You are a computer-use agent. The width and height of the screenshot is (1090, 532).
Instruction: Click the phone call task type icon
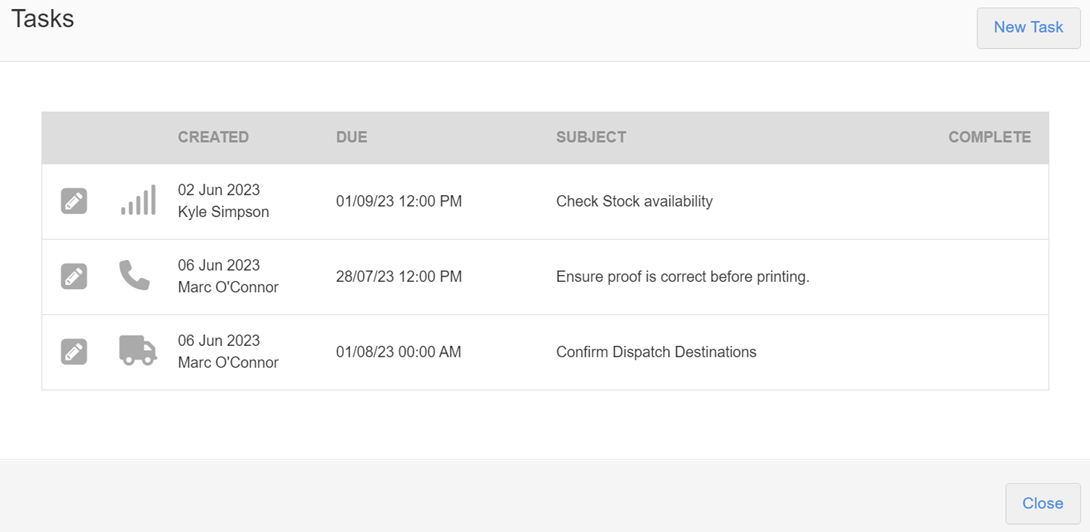(x=134, y=275)
